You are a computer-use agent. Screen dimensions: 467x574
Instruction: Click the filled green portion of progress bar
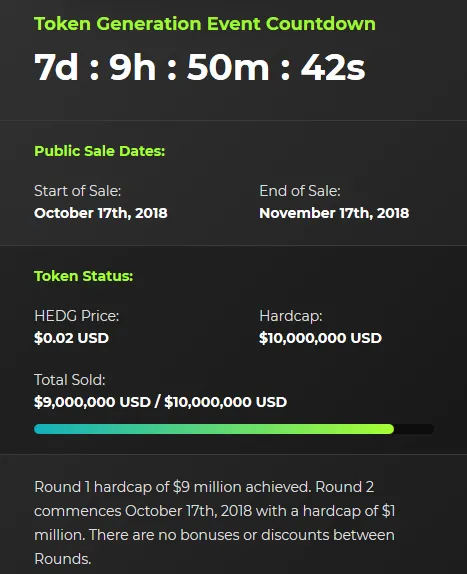pyautogui.click(x=214, y=429)
